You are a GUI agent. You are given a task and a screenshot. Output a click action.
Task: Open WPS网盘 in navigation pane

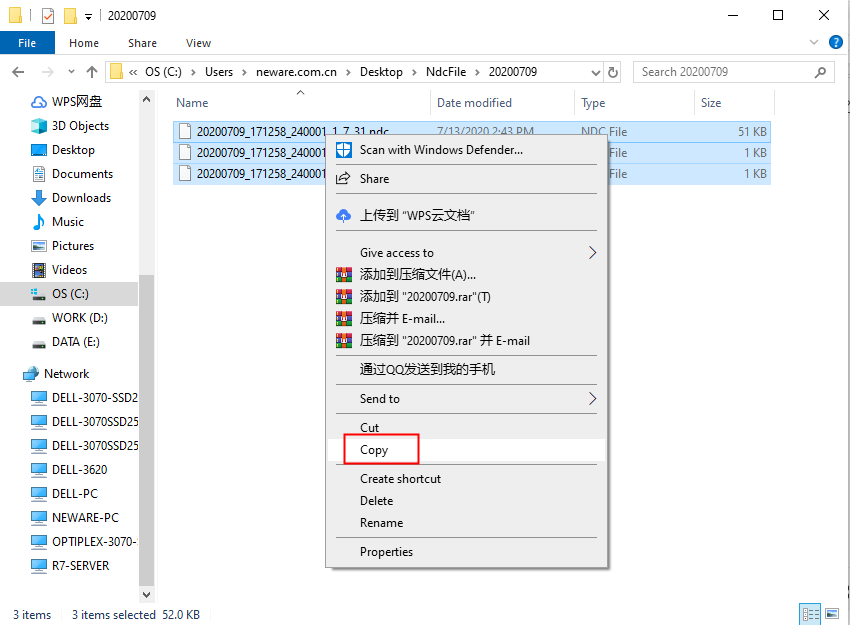pos(76,101)
